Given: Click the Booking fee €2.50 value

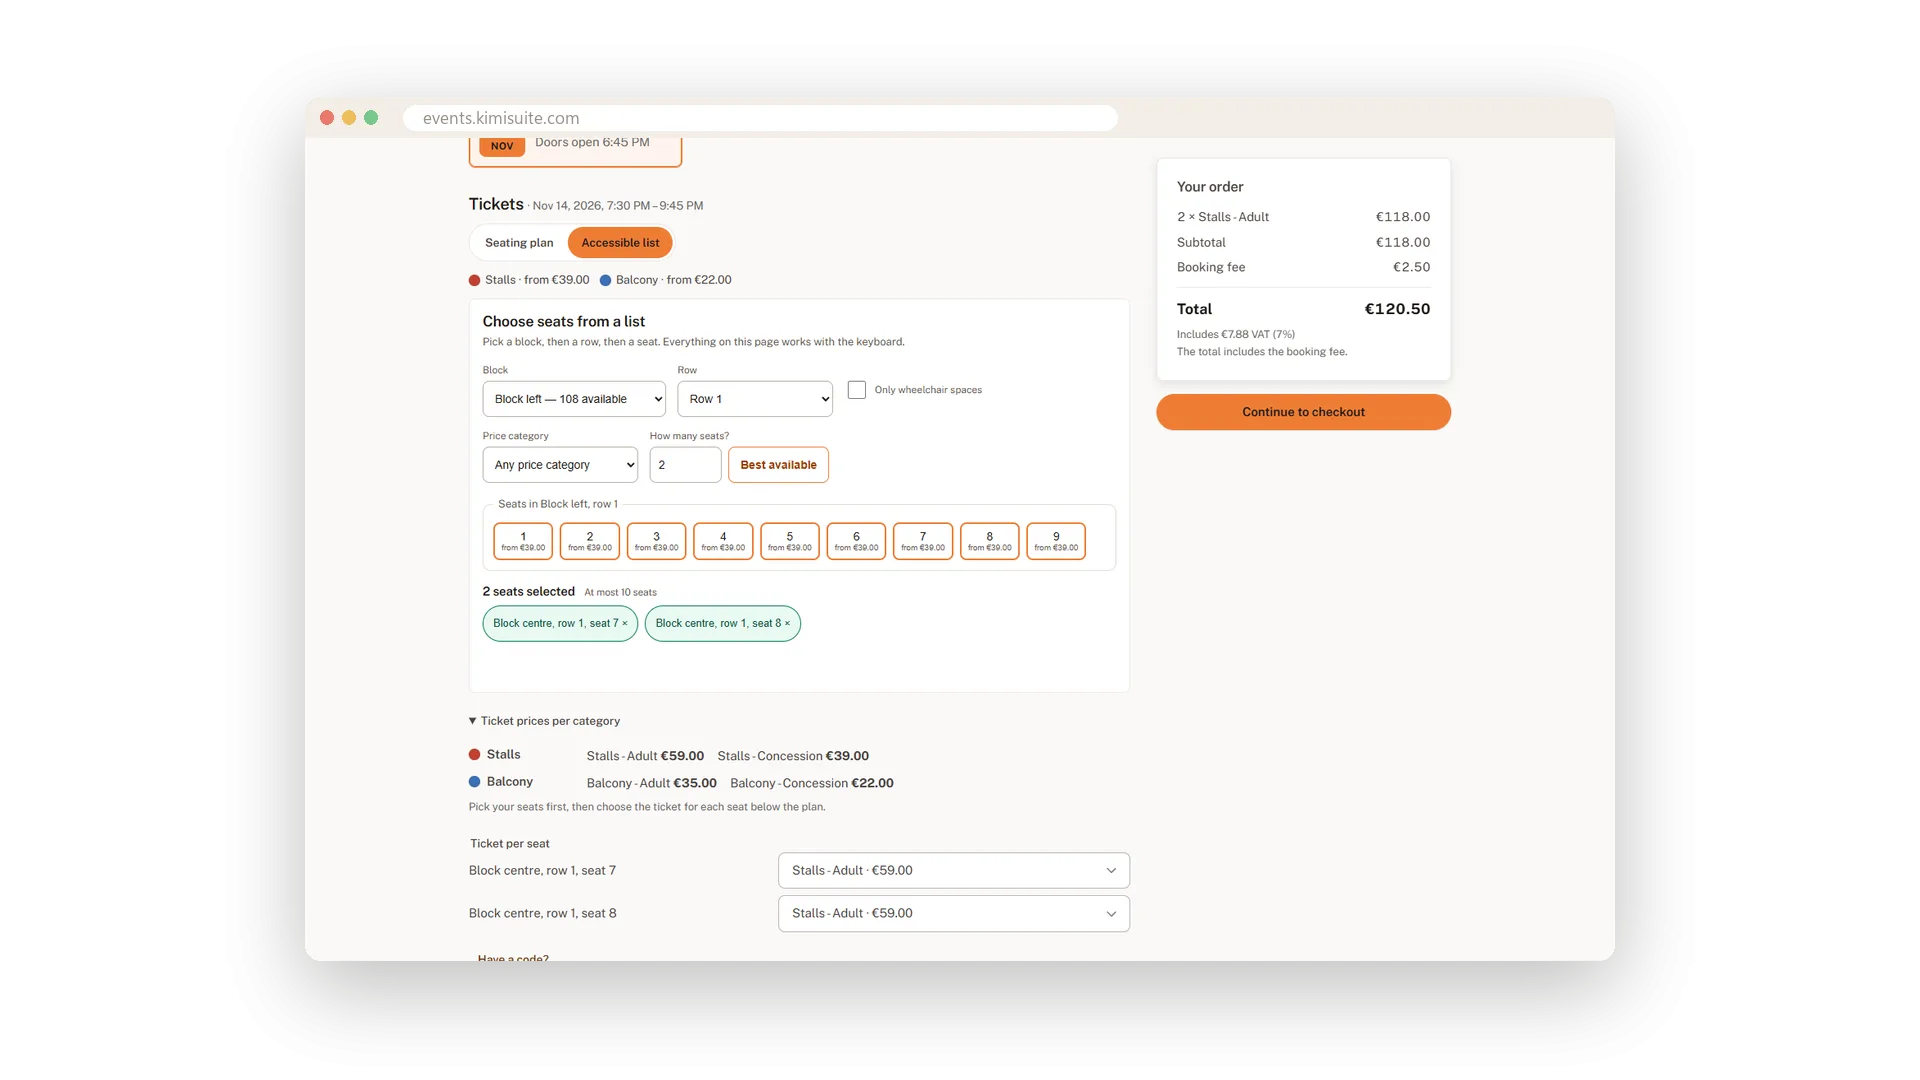Looking at the screenshot, I should (x=1411, y=267).
